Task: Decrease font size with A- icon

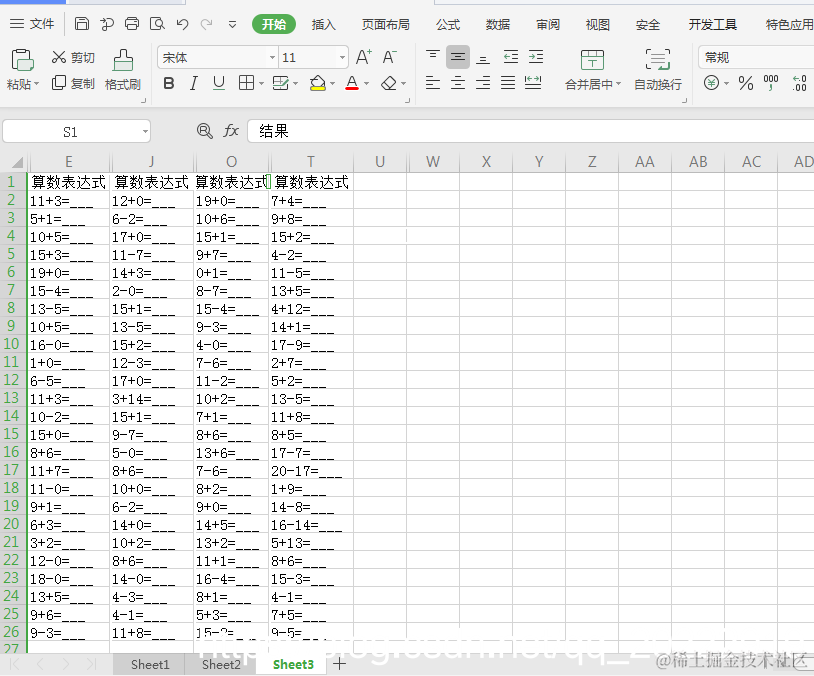Action: pos(389,57)
